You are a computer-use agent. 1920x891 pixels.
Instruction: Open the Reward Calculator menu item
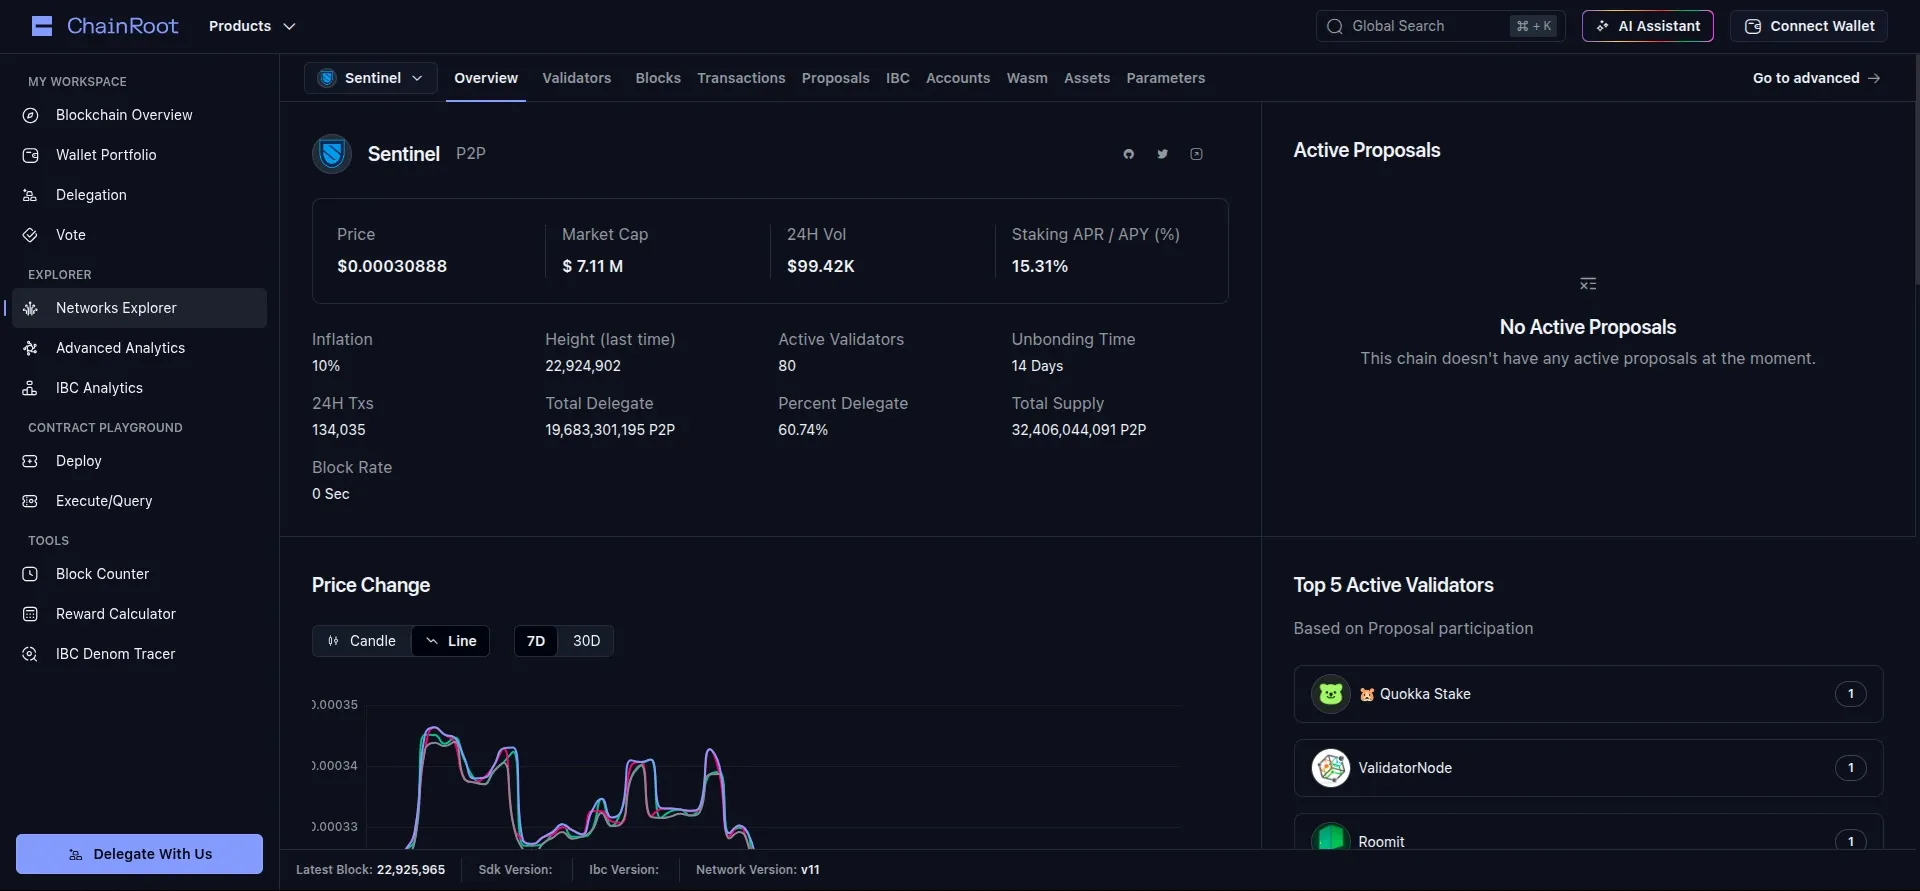(x=139, y=614)
